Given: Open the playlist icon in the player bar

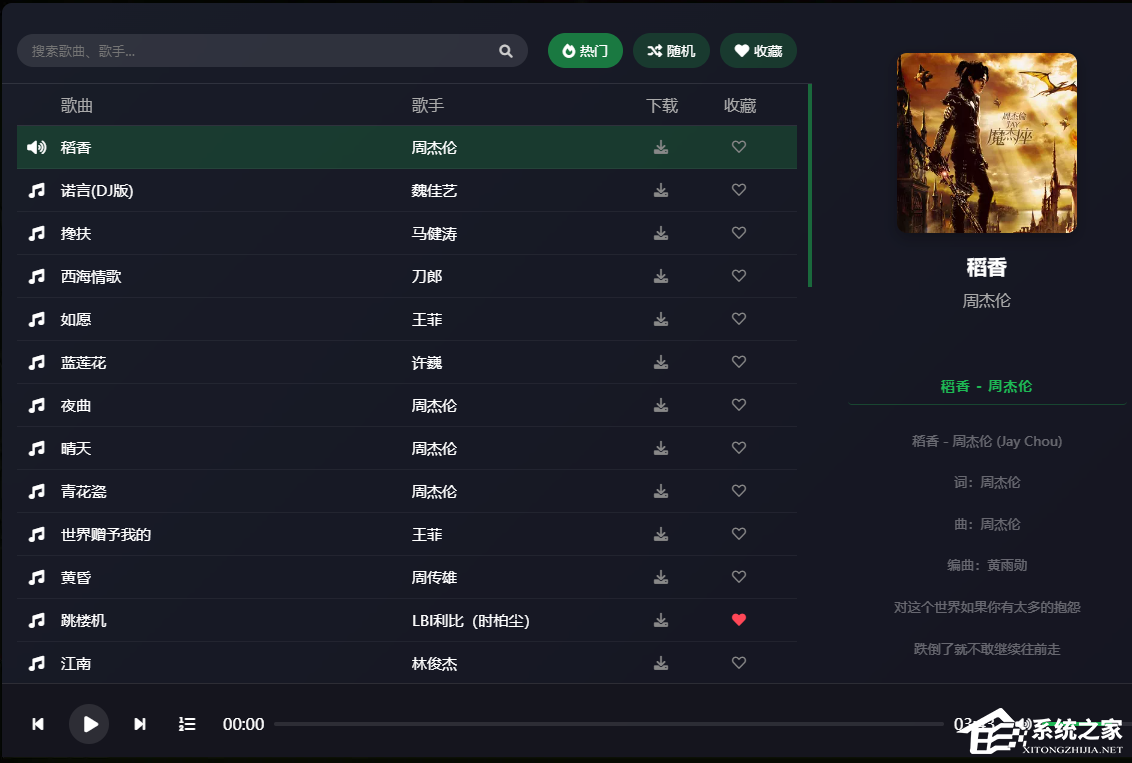Looking at the screenshot, I should point(186,724).
